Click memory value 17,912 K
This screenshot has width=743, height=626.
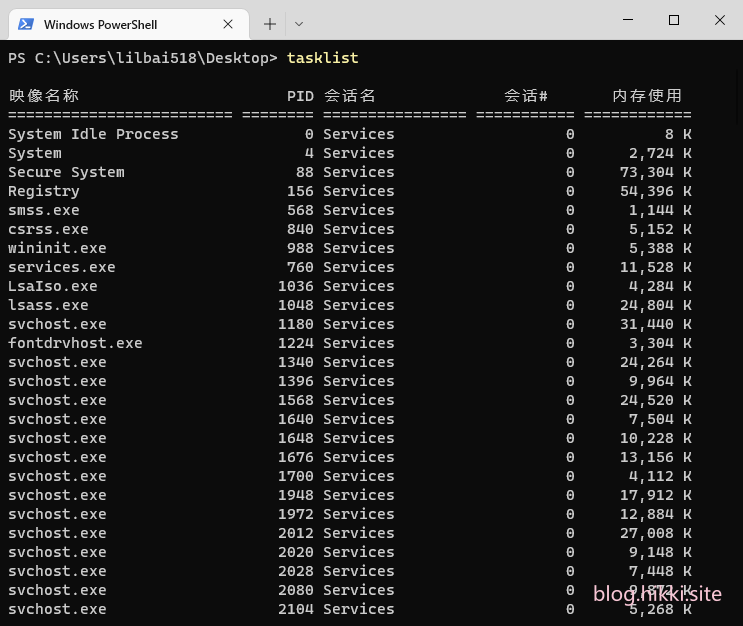tap(656, 495)
